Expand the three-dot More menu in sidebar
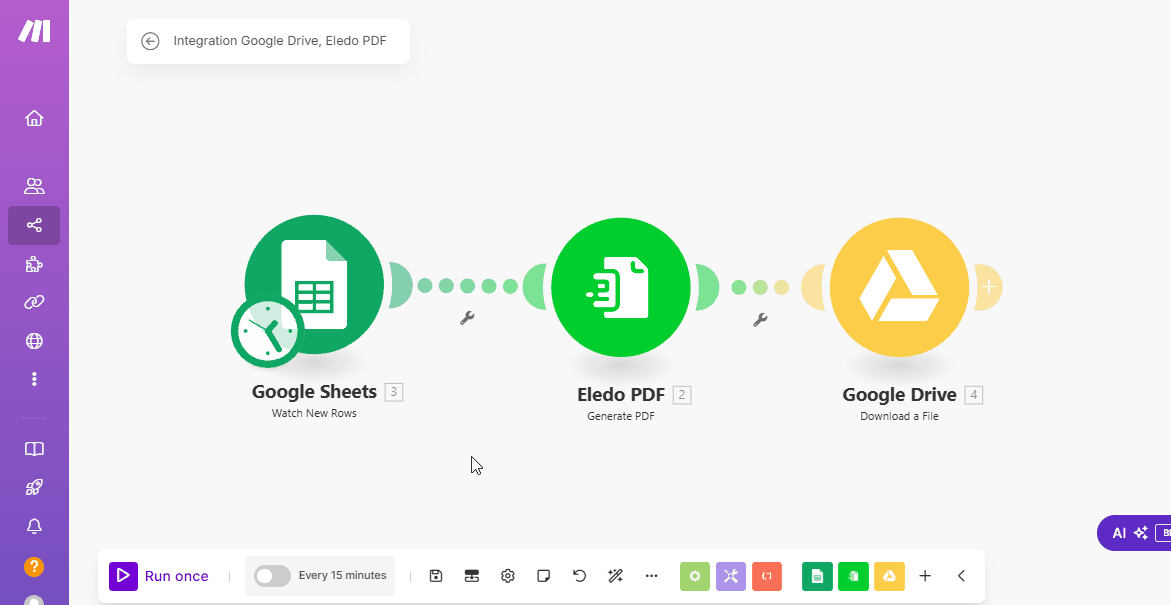1171x605 pixels. 34,379
